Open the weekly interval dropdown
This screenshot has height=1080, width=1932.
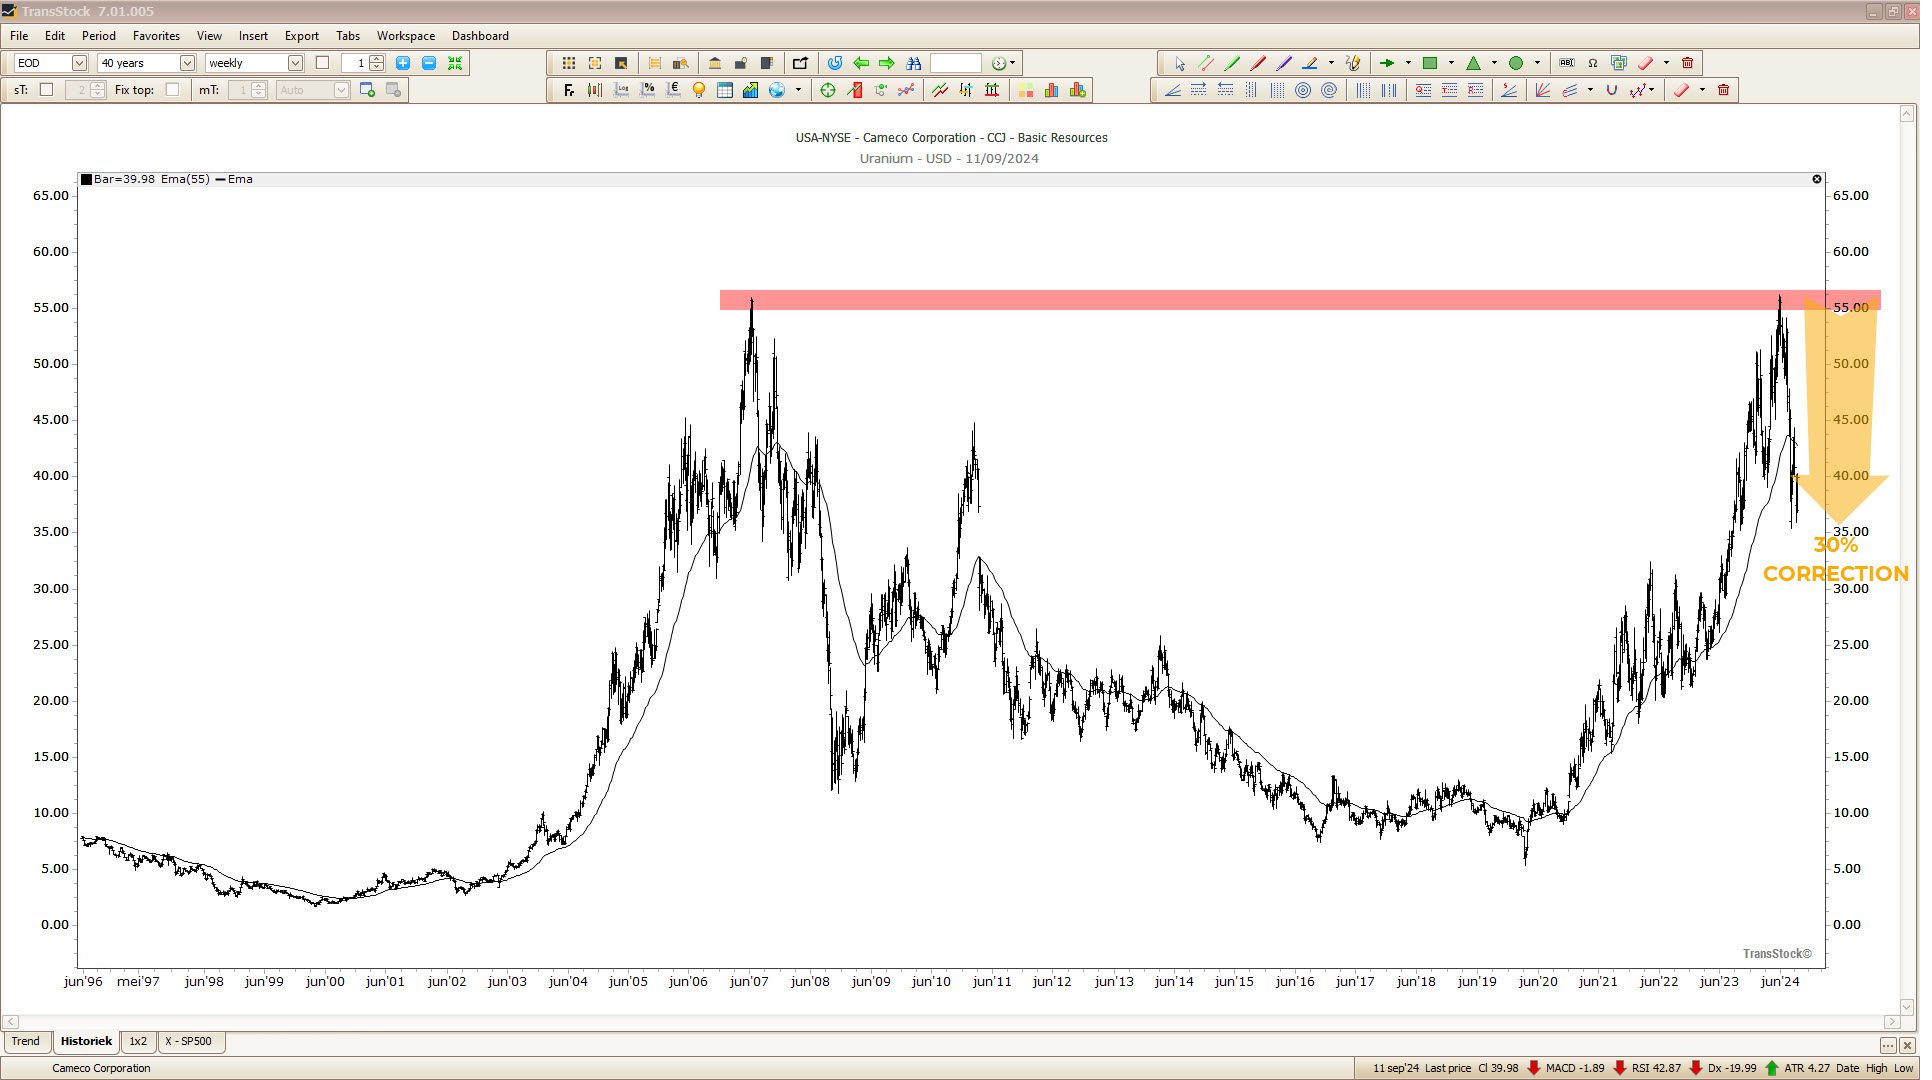click(x=297, y=63)
